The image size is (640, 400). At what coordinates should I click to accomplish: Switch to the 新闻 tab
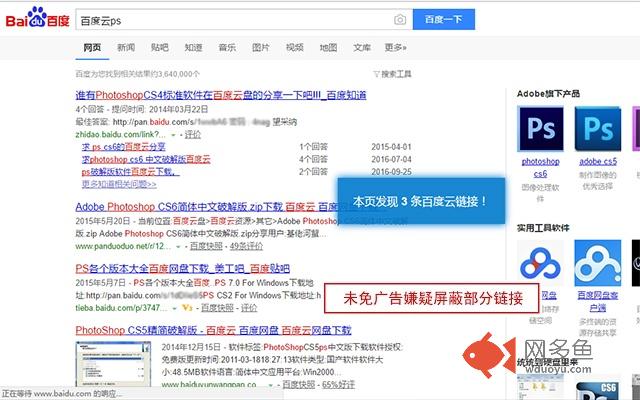tap(126, 47)
